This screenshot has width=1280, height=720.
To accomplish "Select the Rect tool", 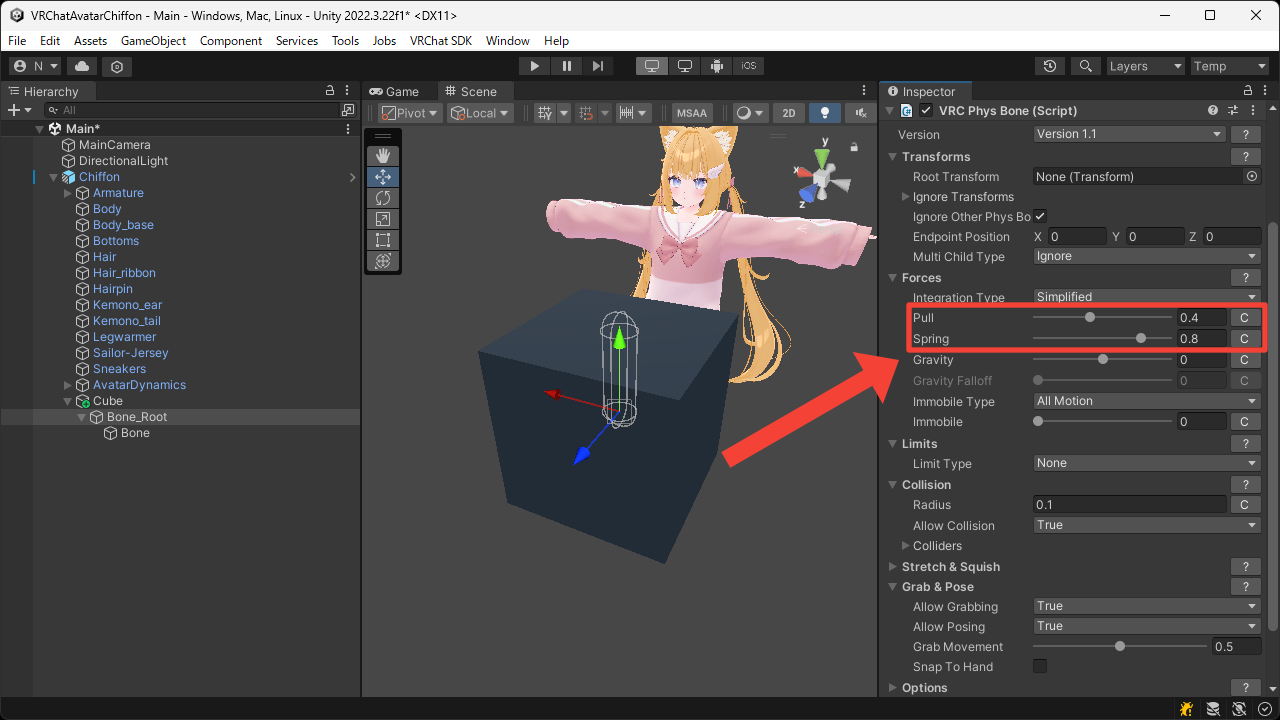I will tap(383, 240).
